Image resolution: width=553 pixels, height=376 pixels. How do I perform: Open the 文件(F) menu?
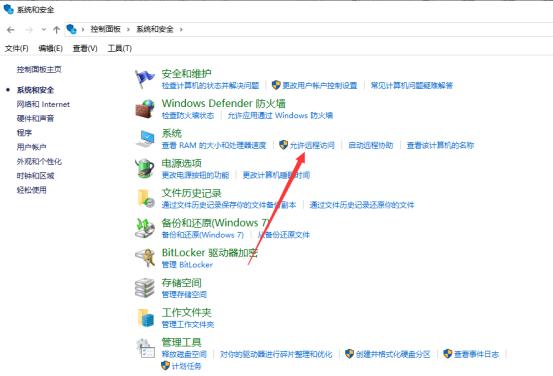click(17, 49)
